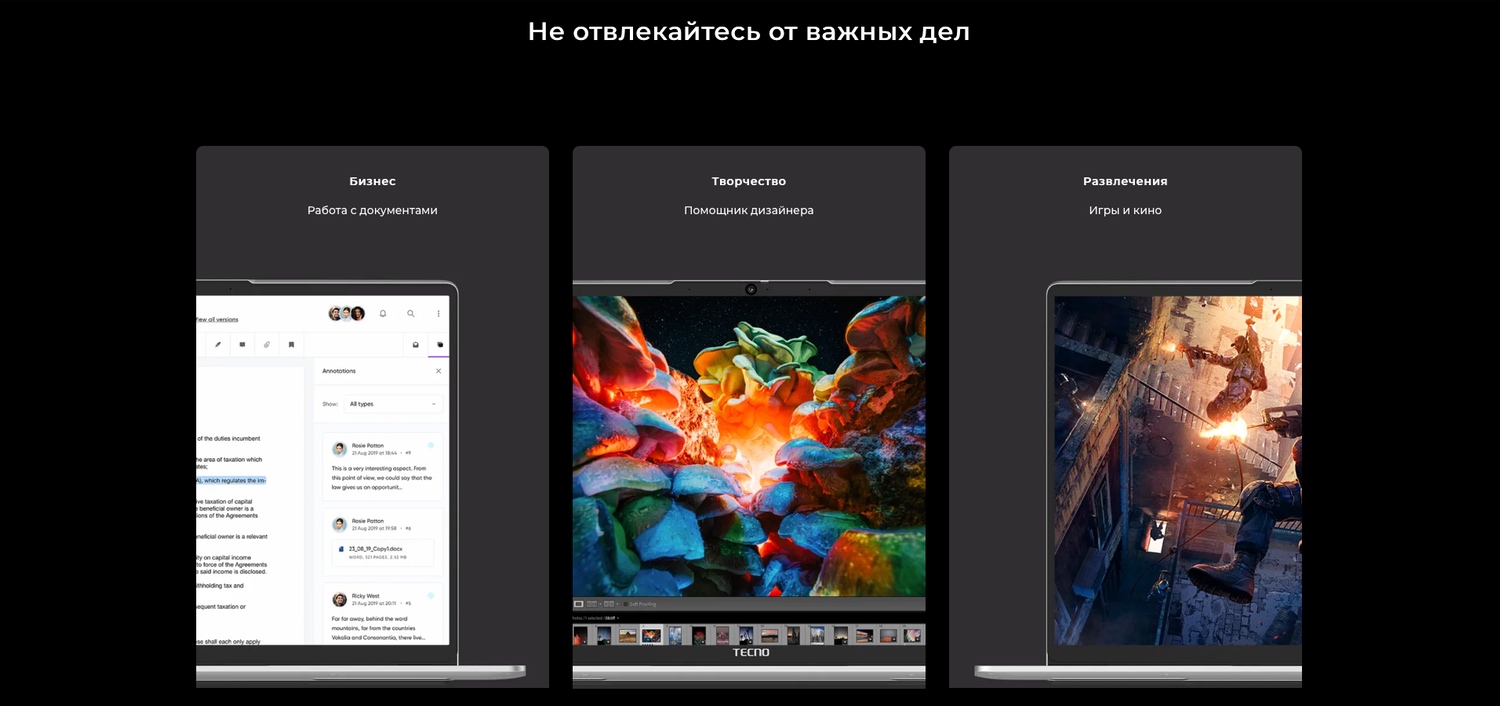Toggle status dot on first Rosie Potton comment
This screenshot has width=1500, height=706.
[x=431, y=445]
